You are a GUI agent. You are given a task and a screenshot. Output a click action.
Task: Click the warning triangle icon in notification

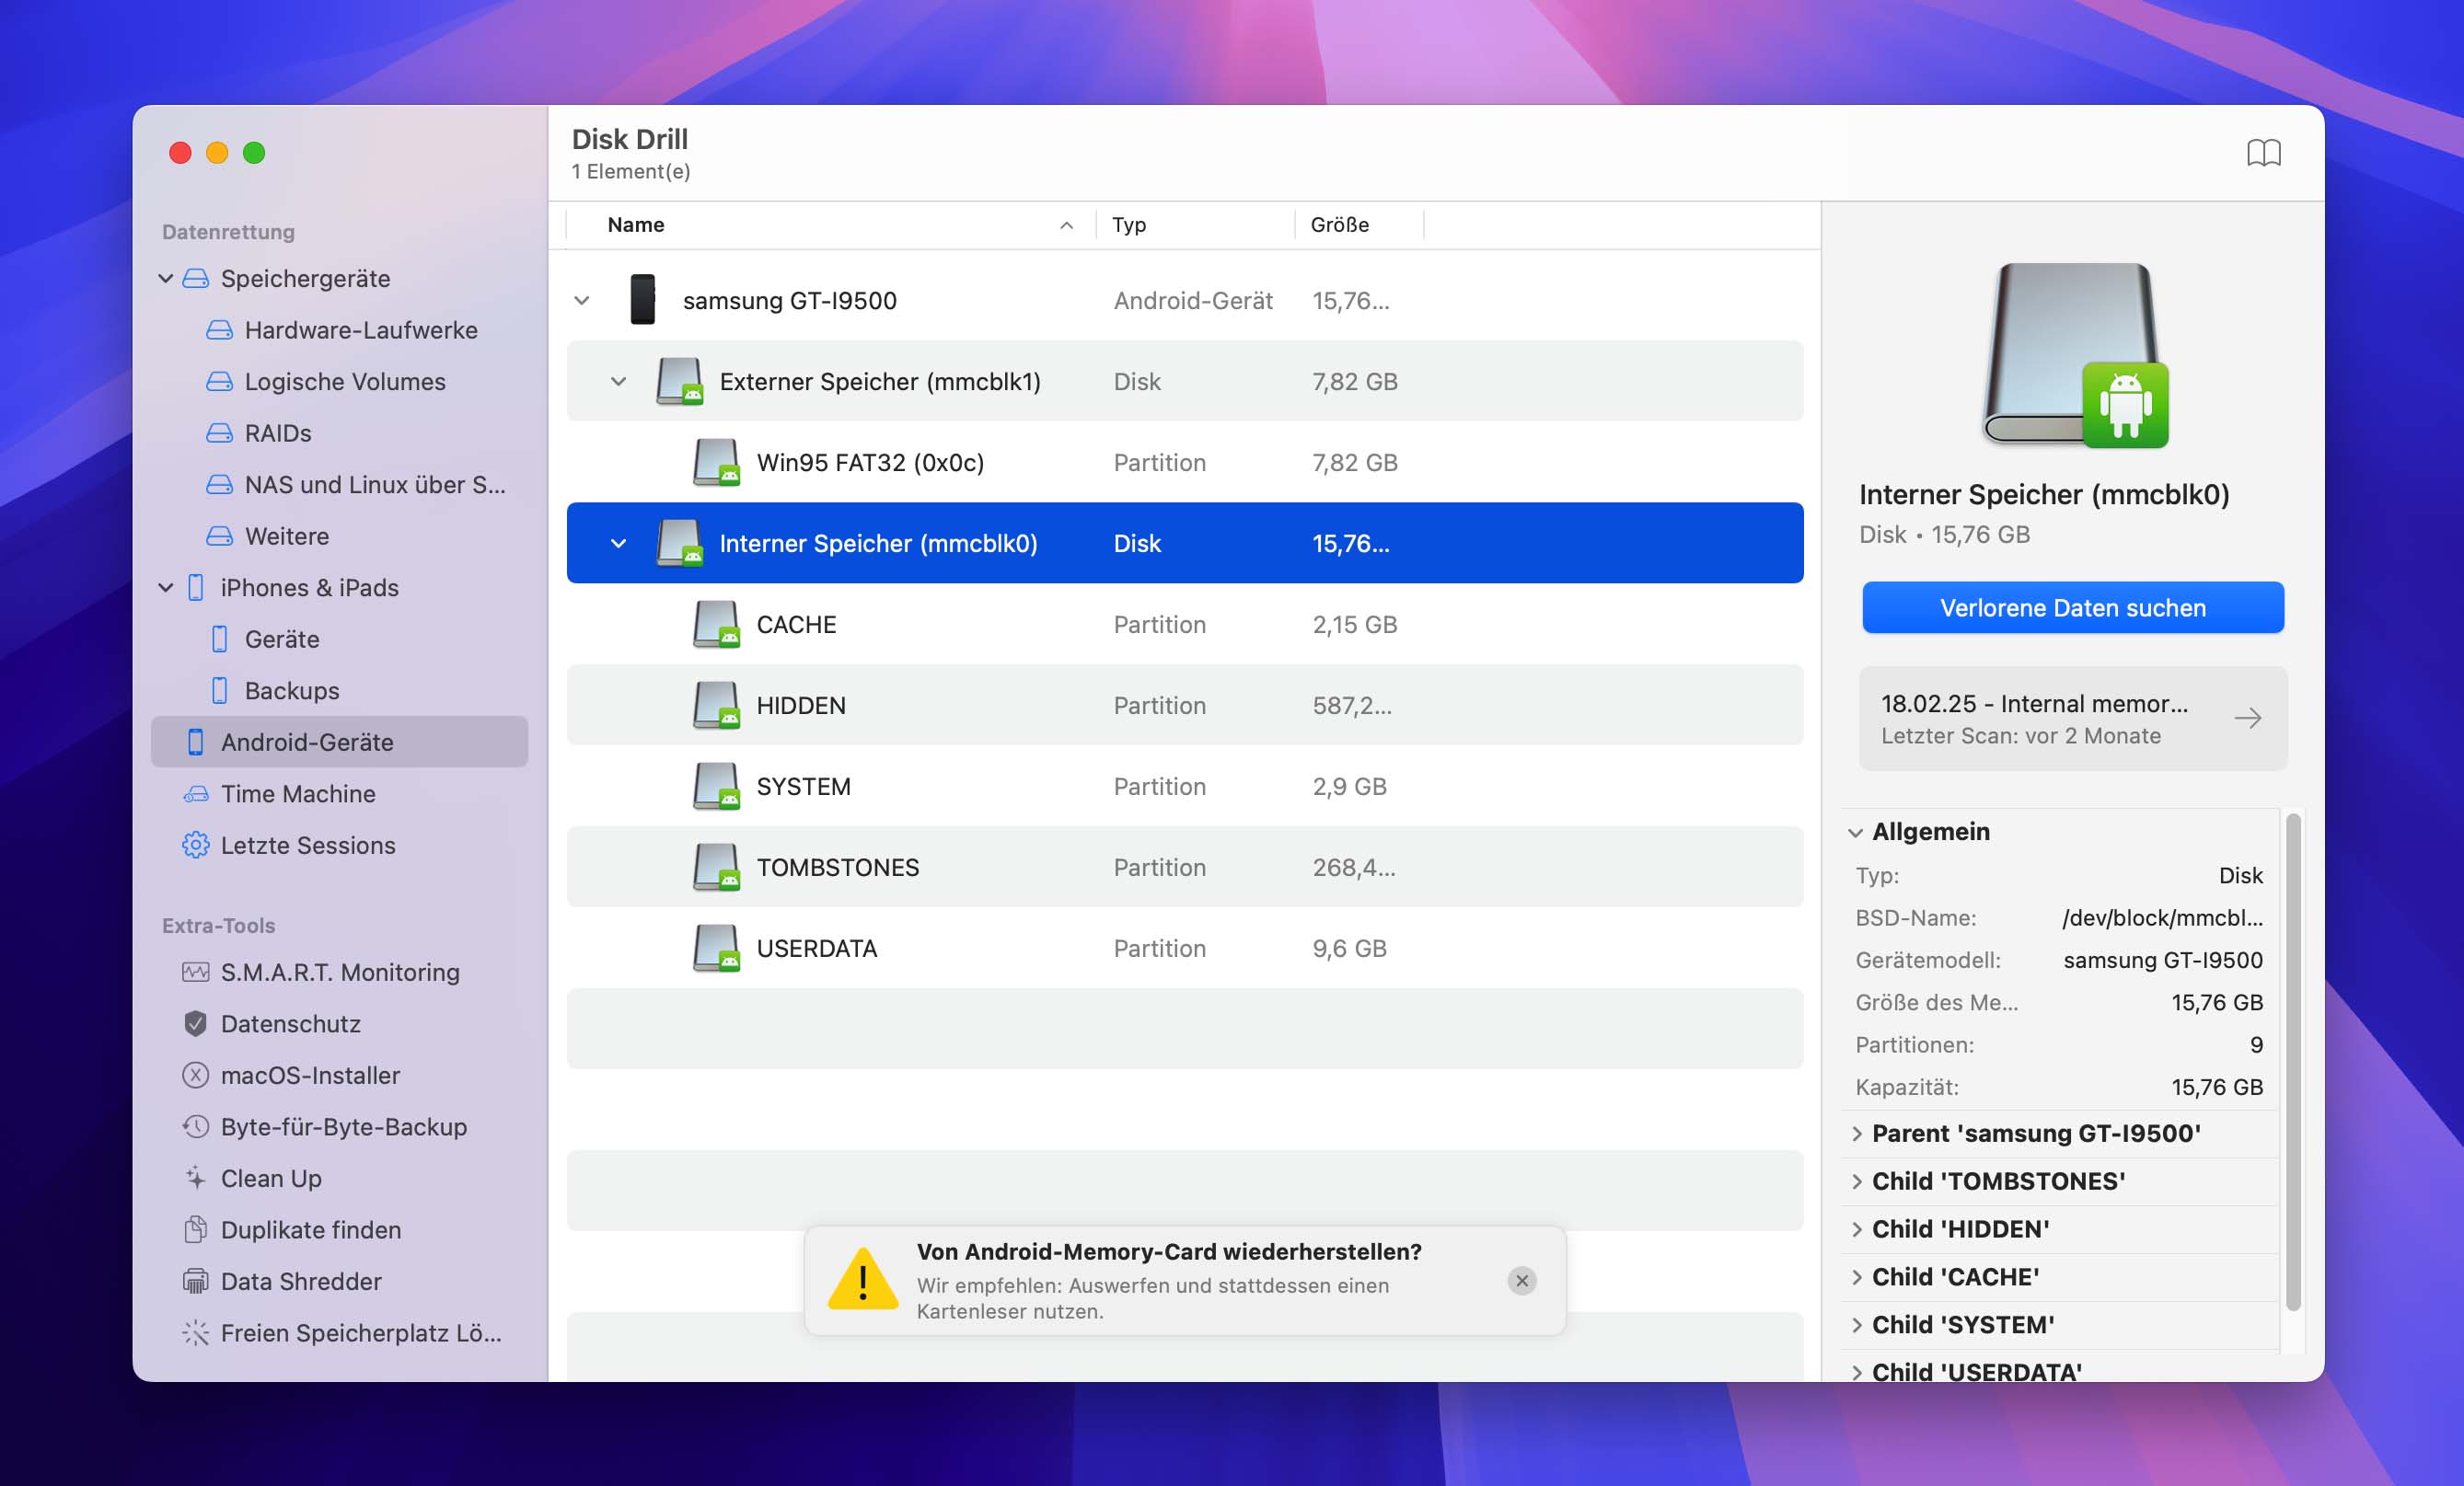tap(862, 1279)
